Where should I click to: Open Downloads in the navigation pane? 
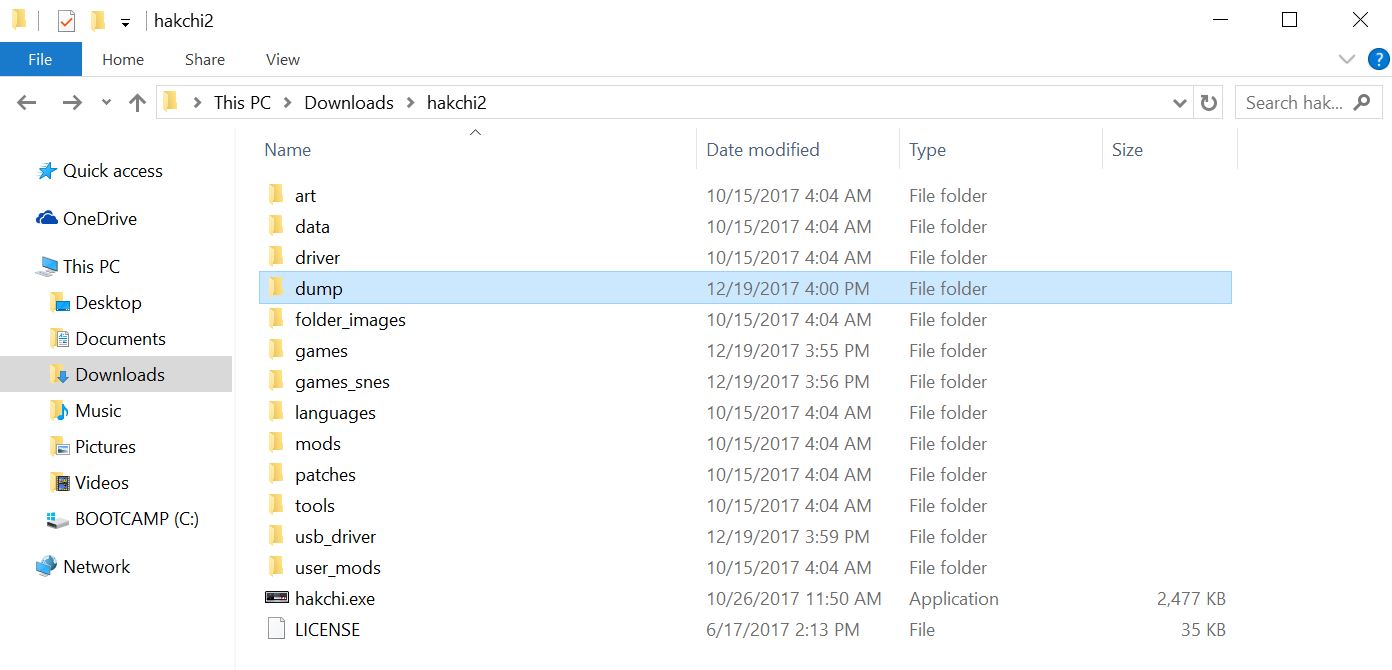tap(120, 375)
